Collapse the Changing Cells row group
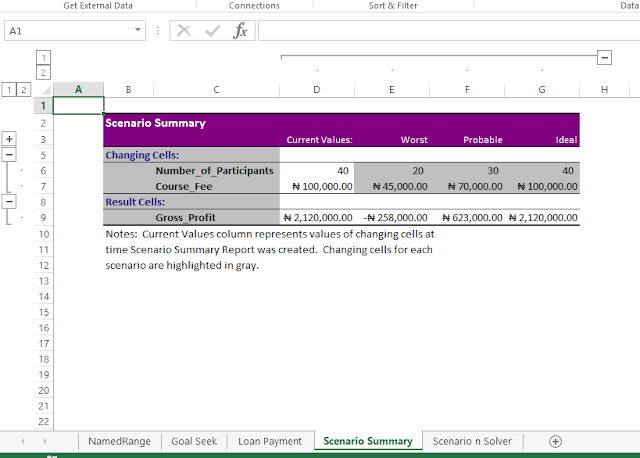This screenshot has width=640, height=458. [x=9, y=155]
